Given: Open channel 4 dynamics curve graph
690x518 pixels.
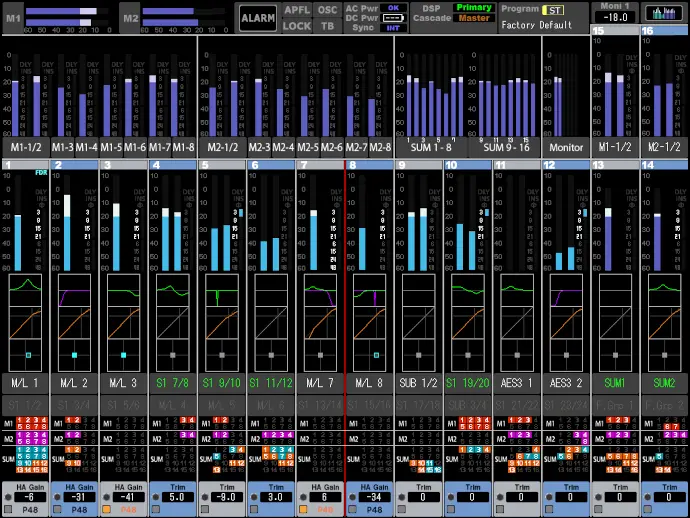Looking at the screenshot, I should [173, 323].
